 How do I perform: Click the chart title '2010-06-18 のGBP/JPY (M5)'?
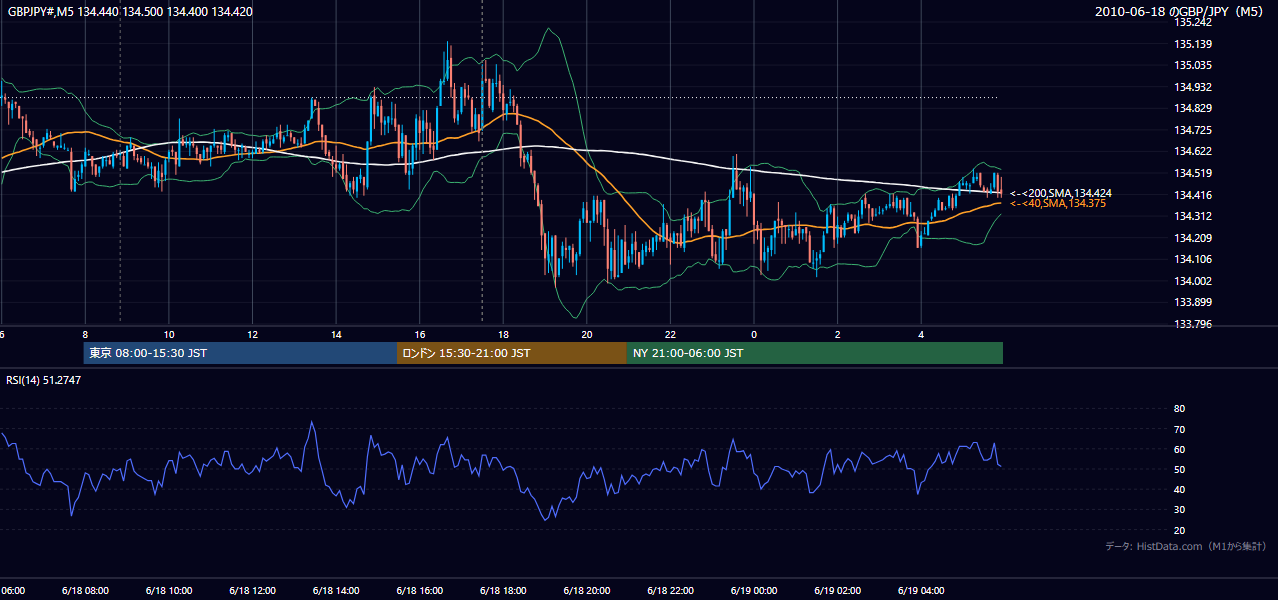1180,12
